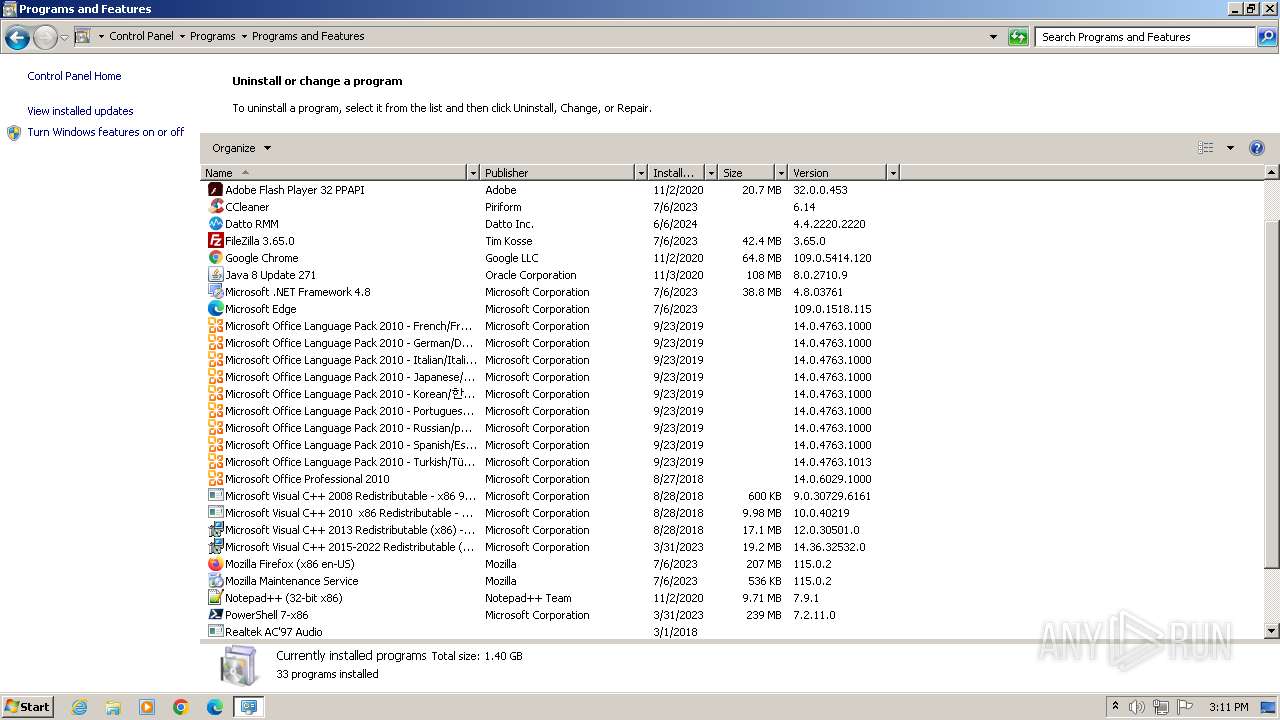Click the scrollbar down arrow
Viewport: 1280px width, 720px height.
coord(1272,631)
